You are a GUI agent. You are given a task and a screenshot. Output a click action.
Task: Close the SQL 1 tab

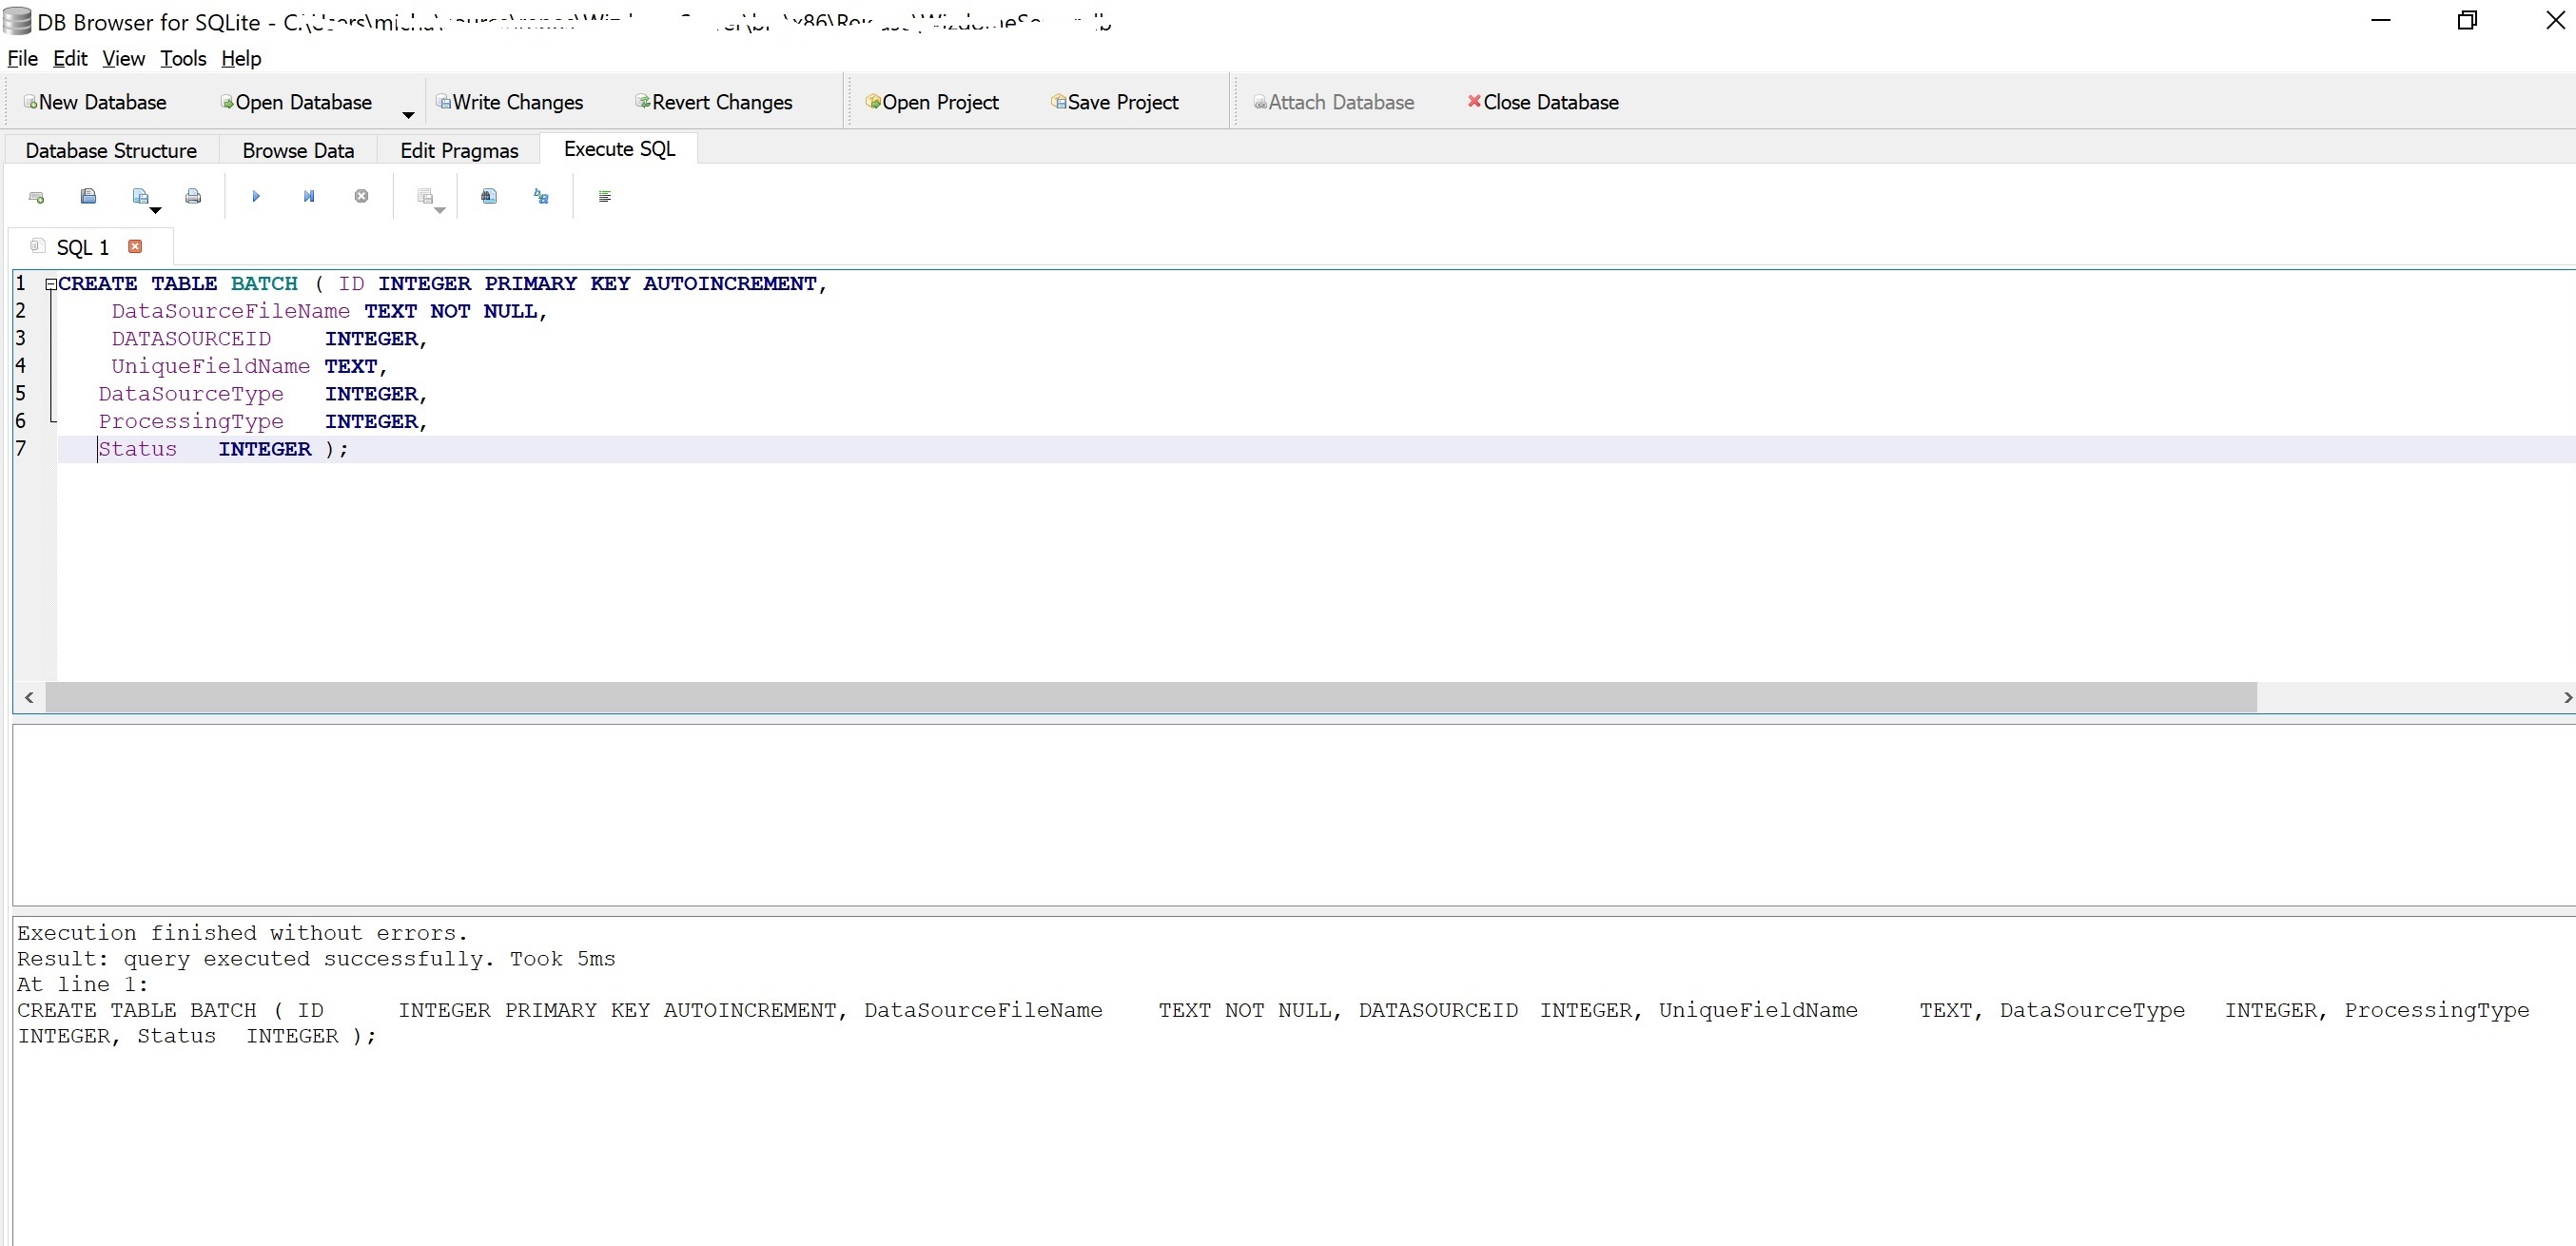pos(135,246)
